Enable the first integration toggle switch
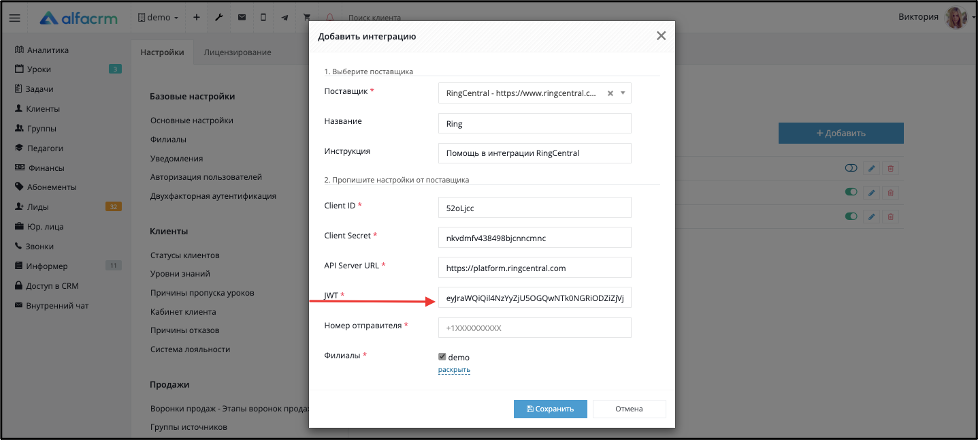 click(x=851, y=168)
